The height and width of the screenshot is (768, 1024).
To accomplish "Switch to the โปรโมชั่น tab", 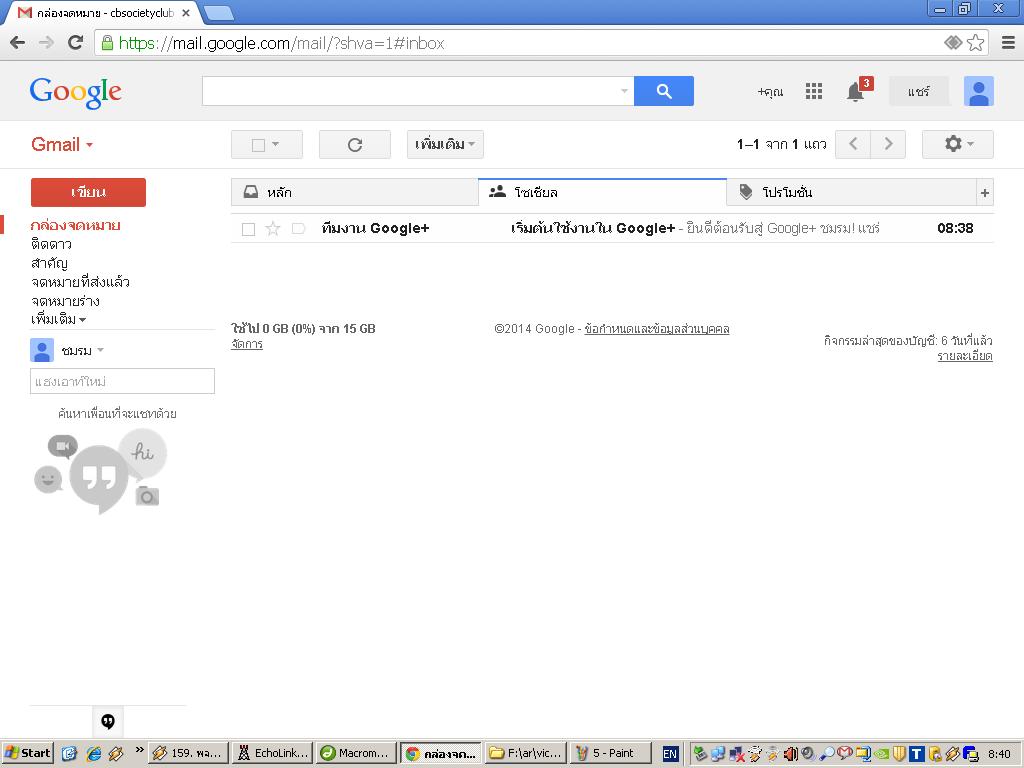I will (x=851, y=192).
